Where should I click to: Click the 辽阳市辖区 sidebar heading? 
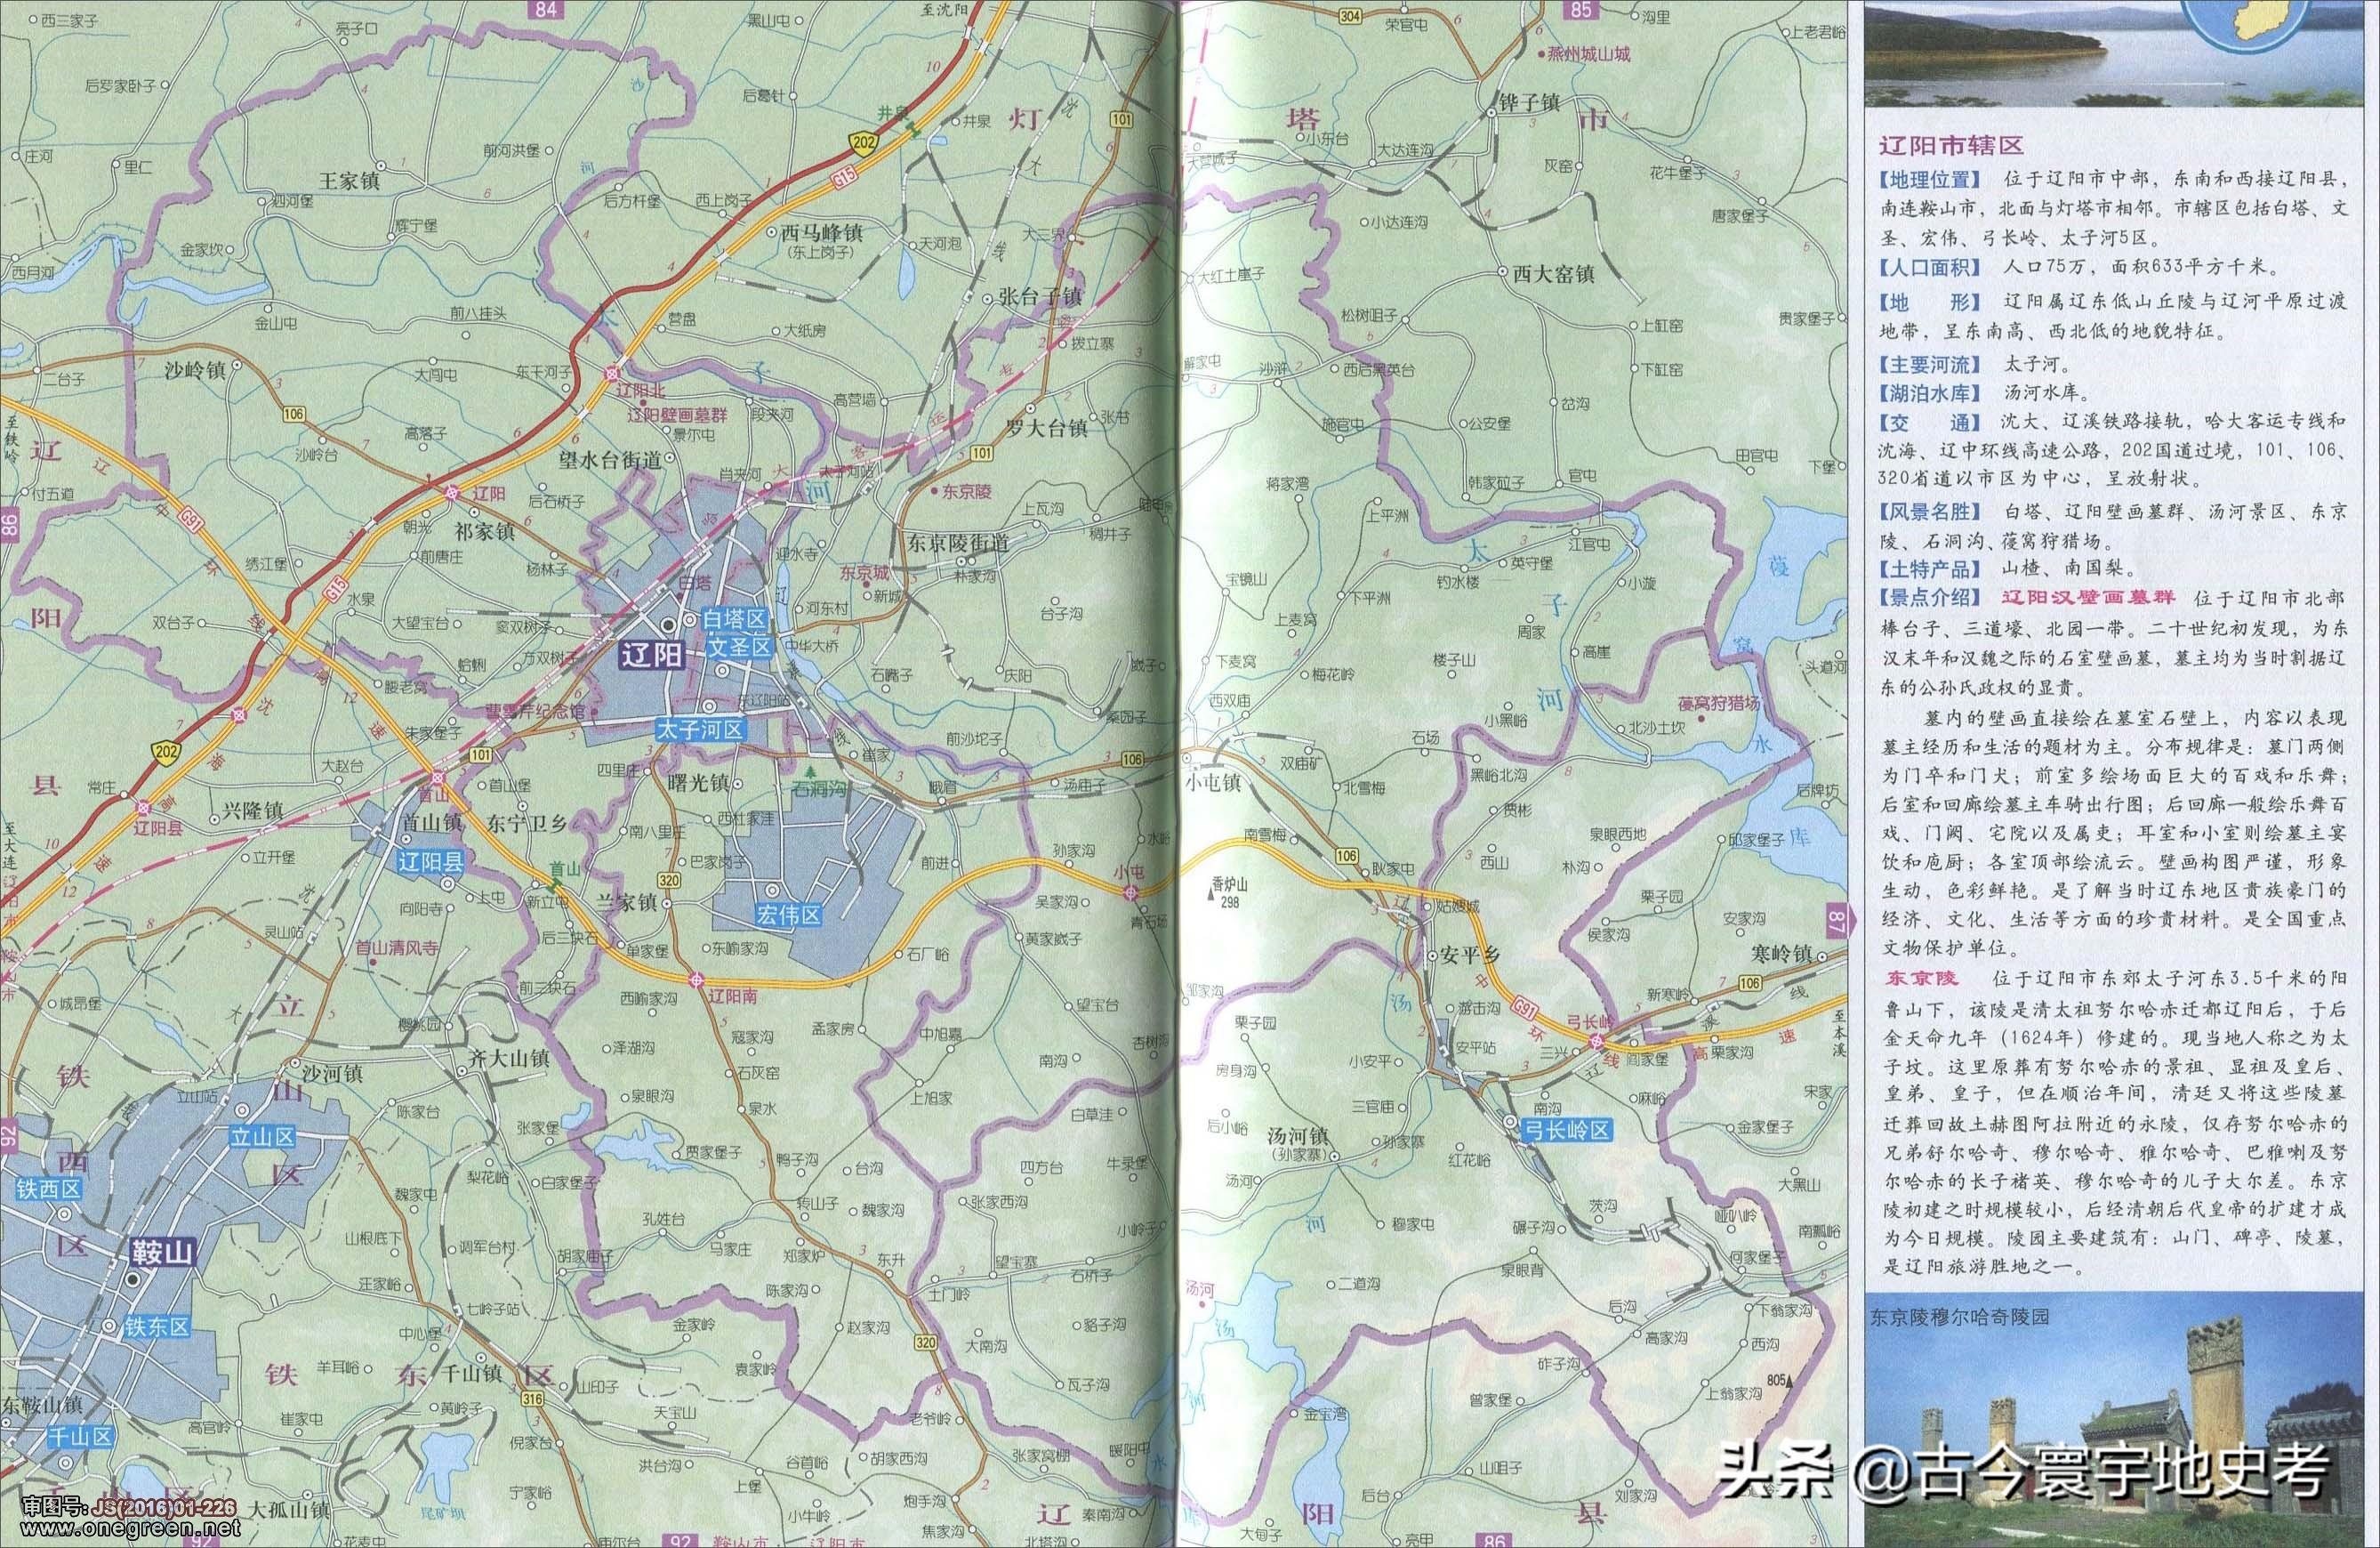pyautogui.click(x=1952, y=145)
